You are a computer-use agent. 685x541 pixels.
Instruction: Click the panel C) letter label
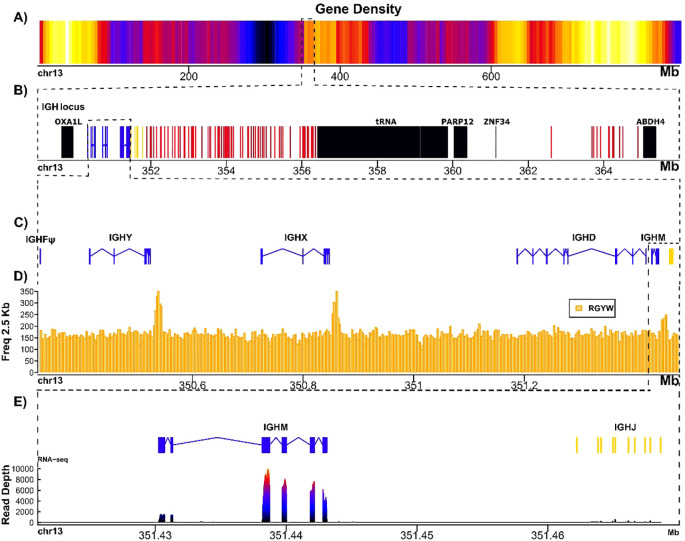20,222
